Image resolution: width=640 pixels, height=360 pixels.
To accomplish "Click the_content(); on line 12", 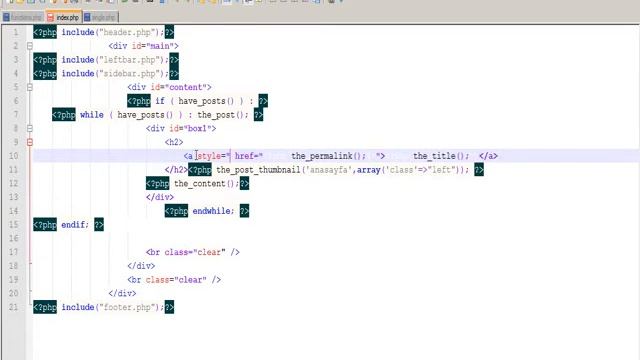I will [207, 184].
